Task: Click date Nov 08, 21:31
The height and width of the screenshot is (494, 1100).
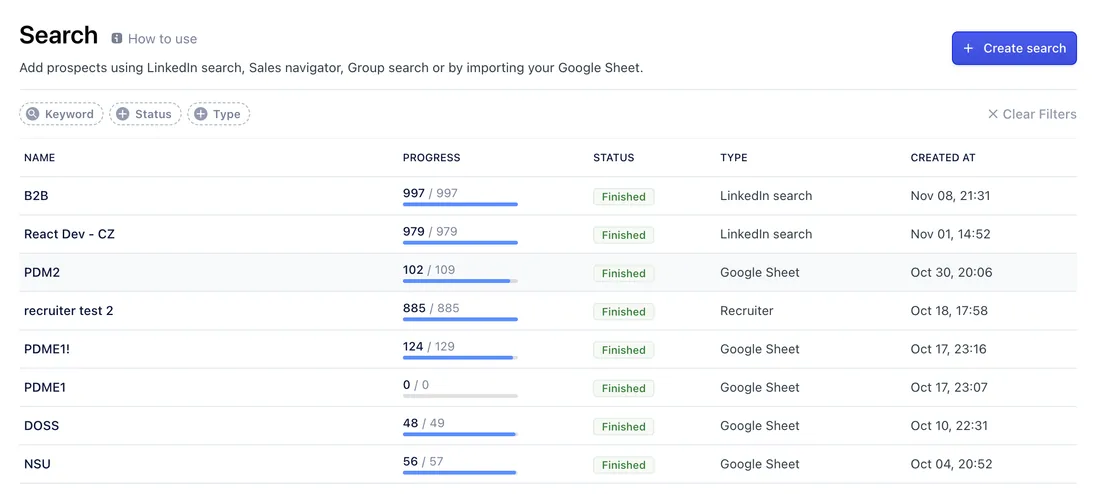Action: (x=951, y=196)
